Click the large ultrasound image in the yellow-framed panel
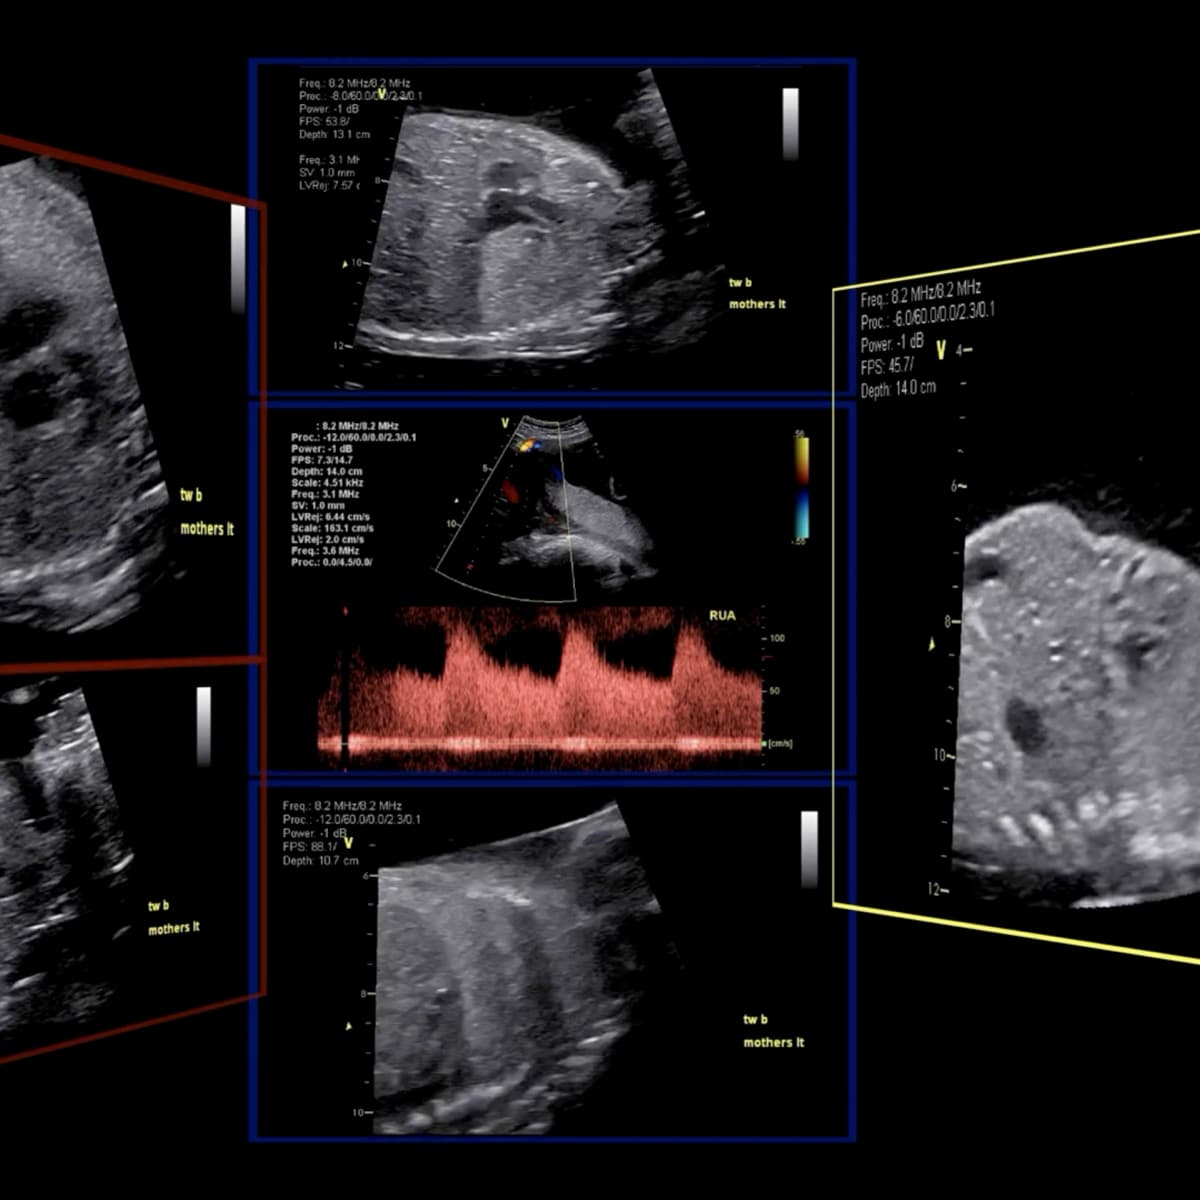 click(1078, 705)
